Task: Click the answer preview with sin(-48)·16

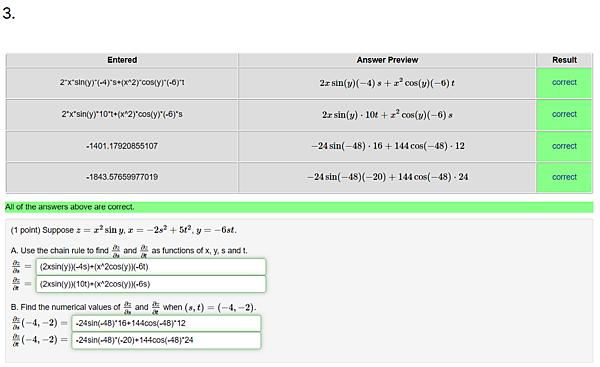Action: click(x=387, y=146)
